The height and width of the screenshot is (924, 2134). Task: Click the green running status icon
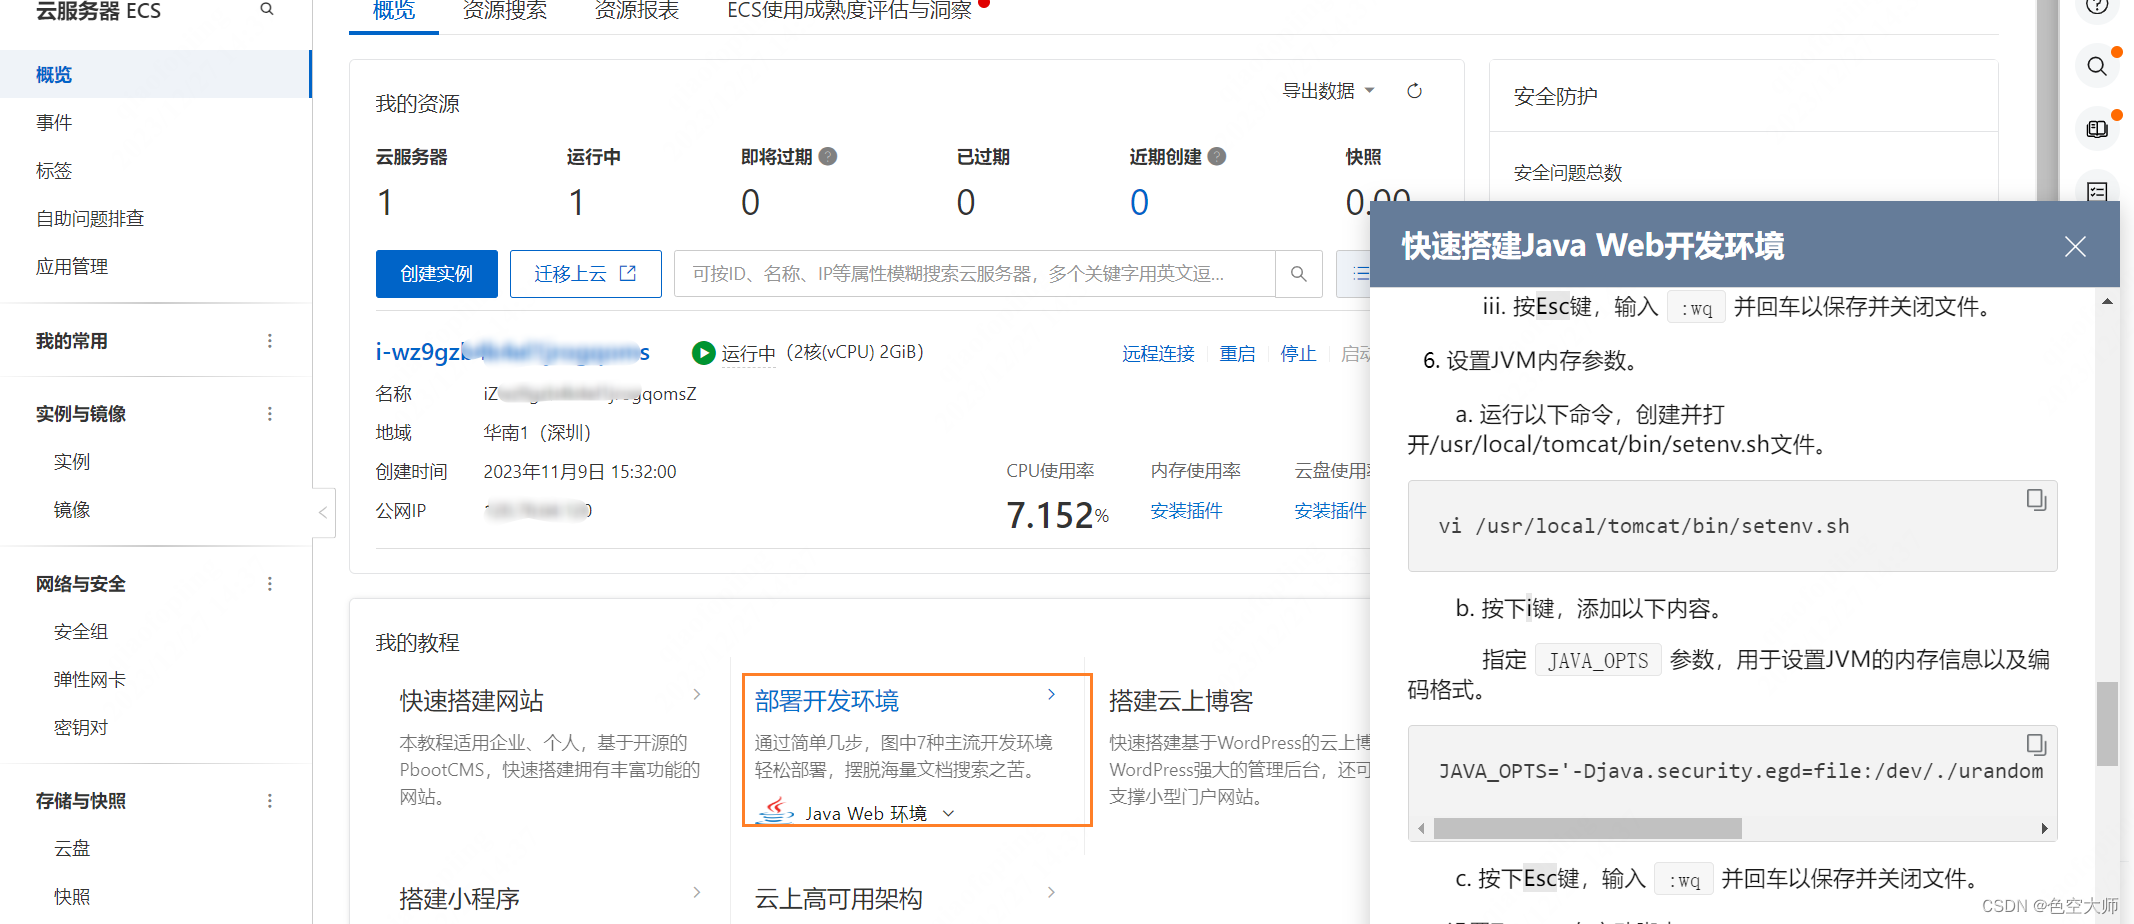point(704,353)
